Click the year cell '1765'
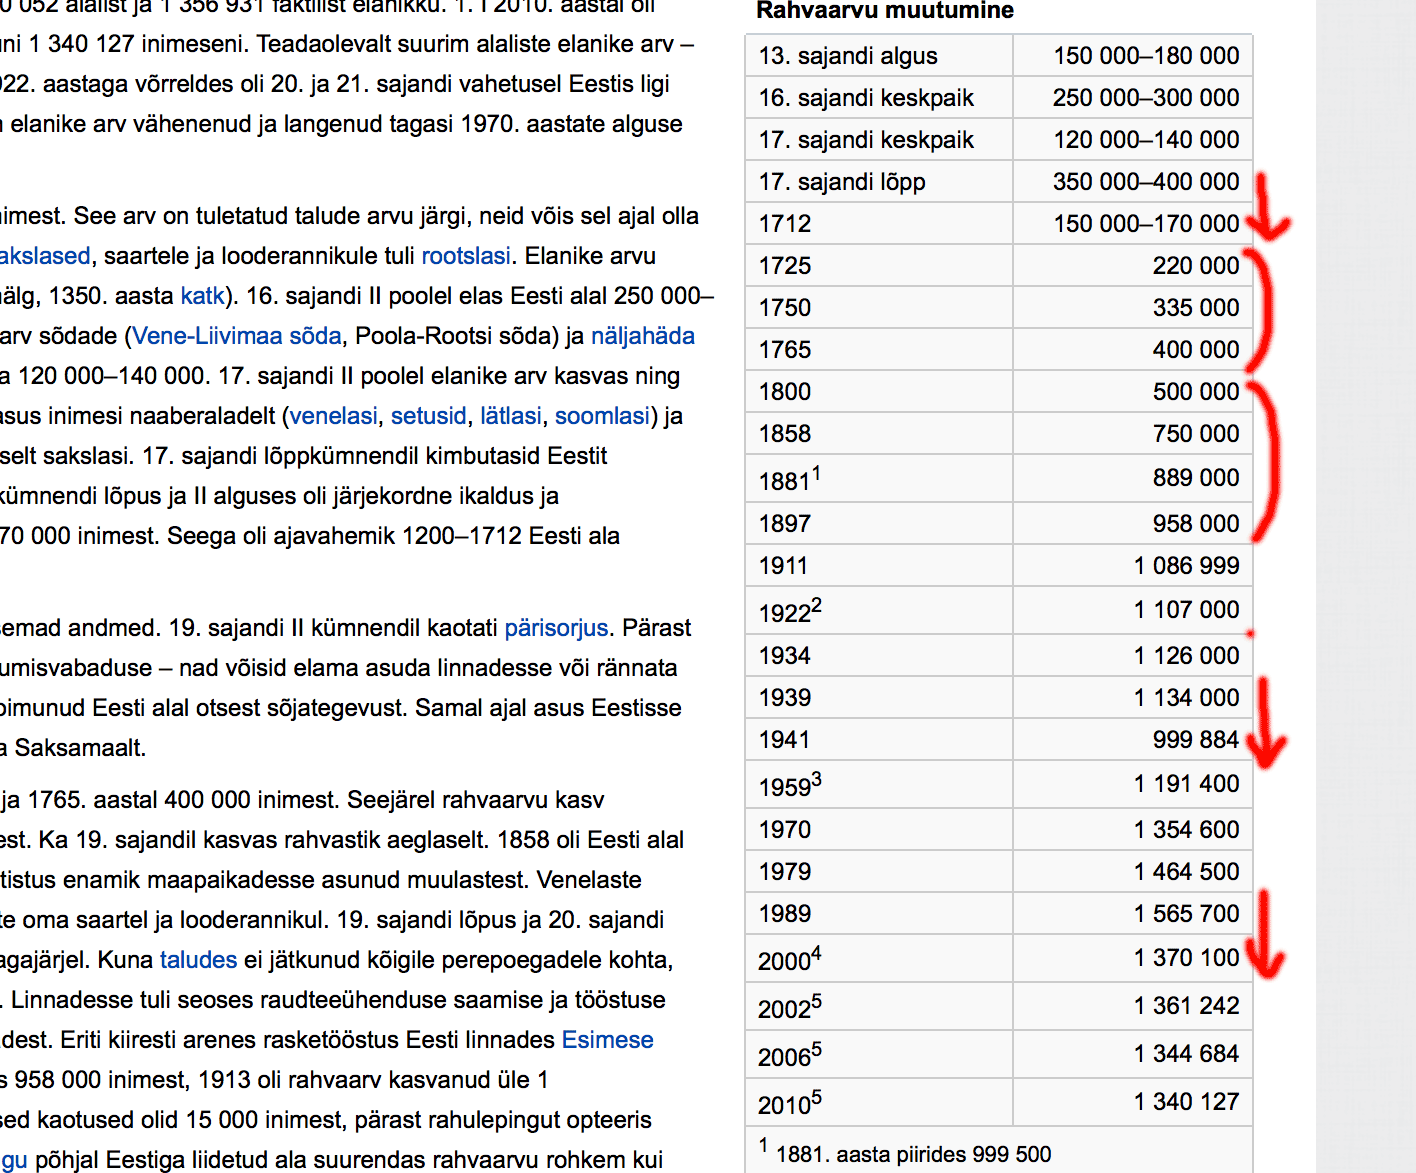The image size is (1416, 1173). [x=785, y=350]
